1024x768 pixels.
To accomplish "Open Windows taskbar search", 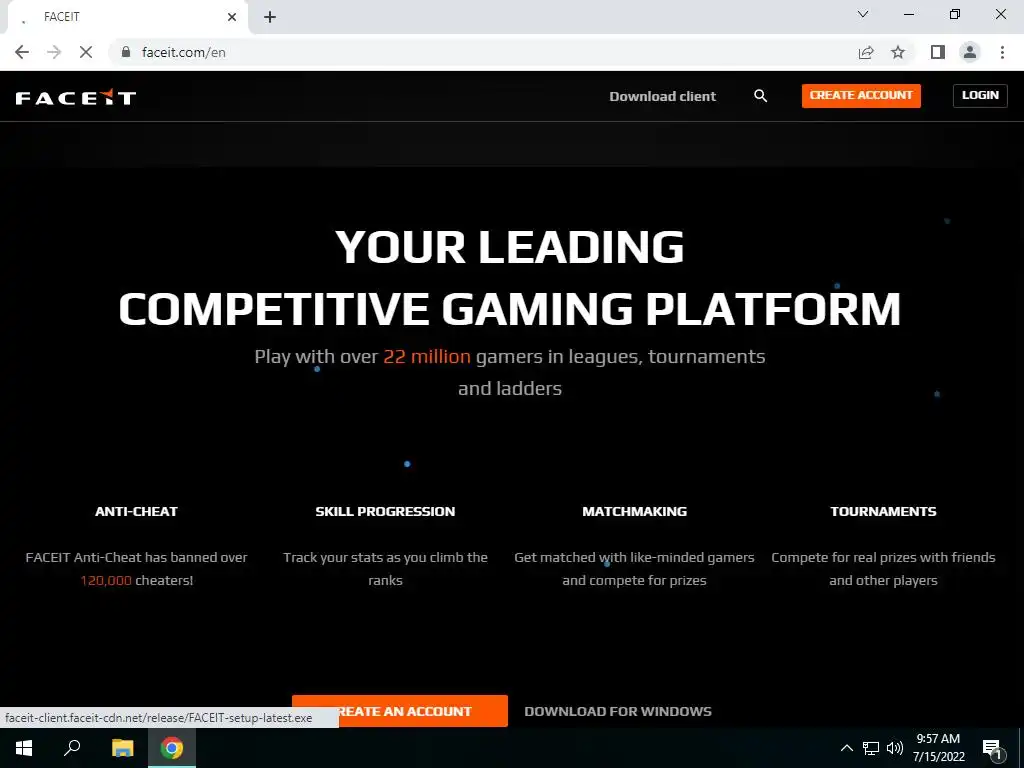I will [x=72, y=748].
